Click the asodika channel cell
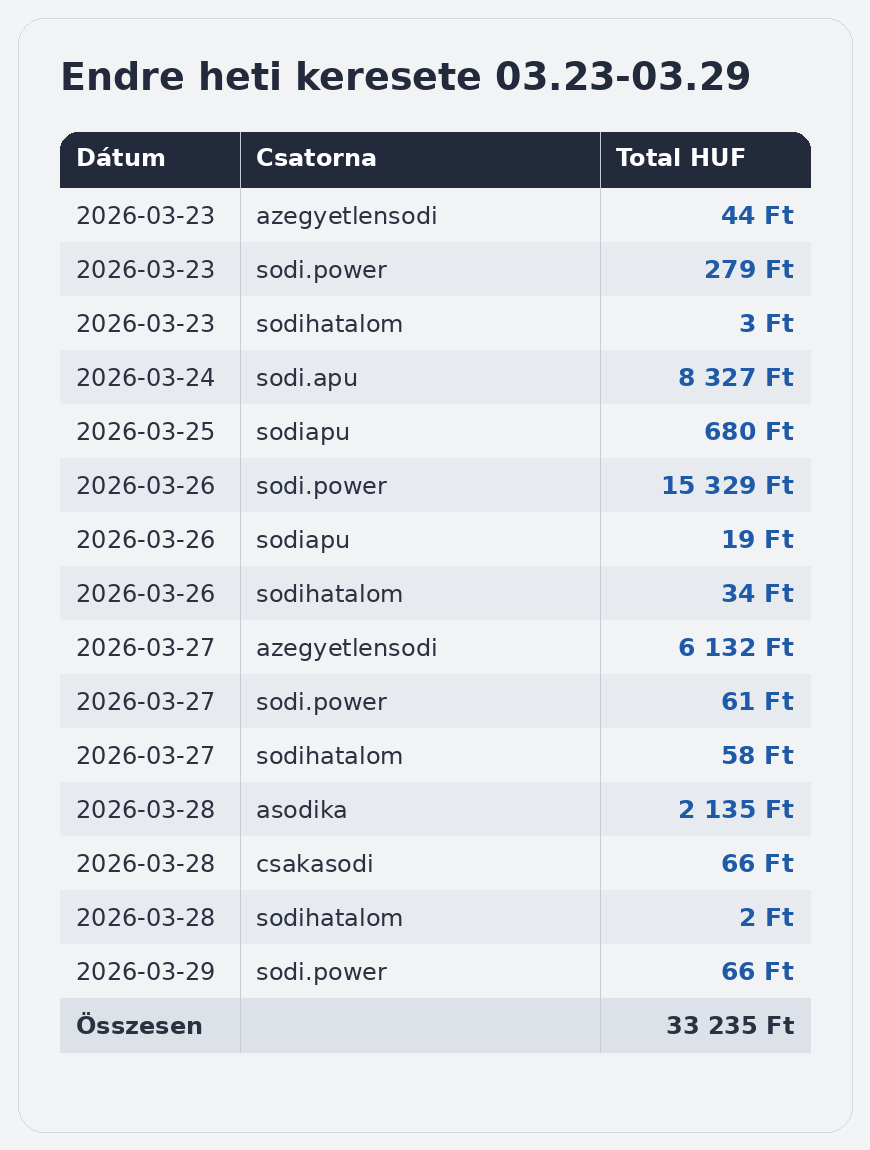This screenshot has height=1150, width=870. pos(301,810)
